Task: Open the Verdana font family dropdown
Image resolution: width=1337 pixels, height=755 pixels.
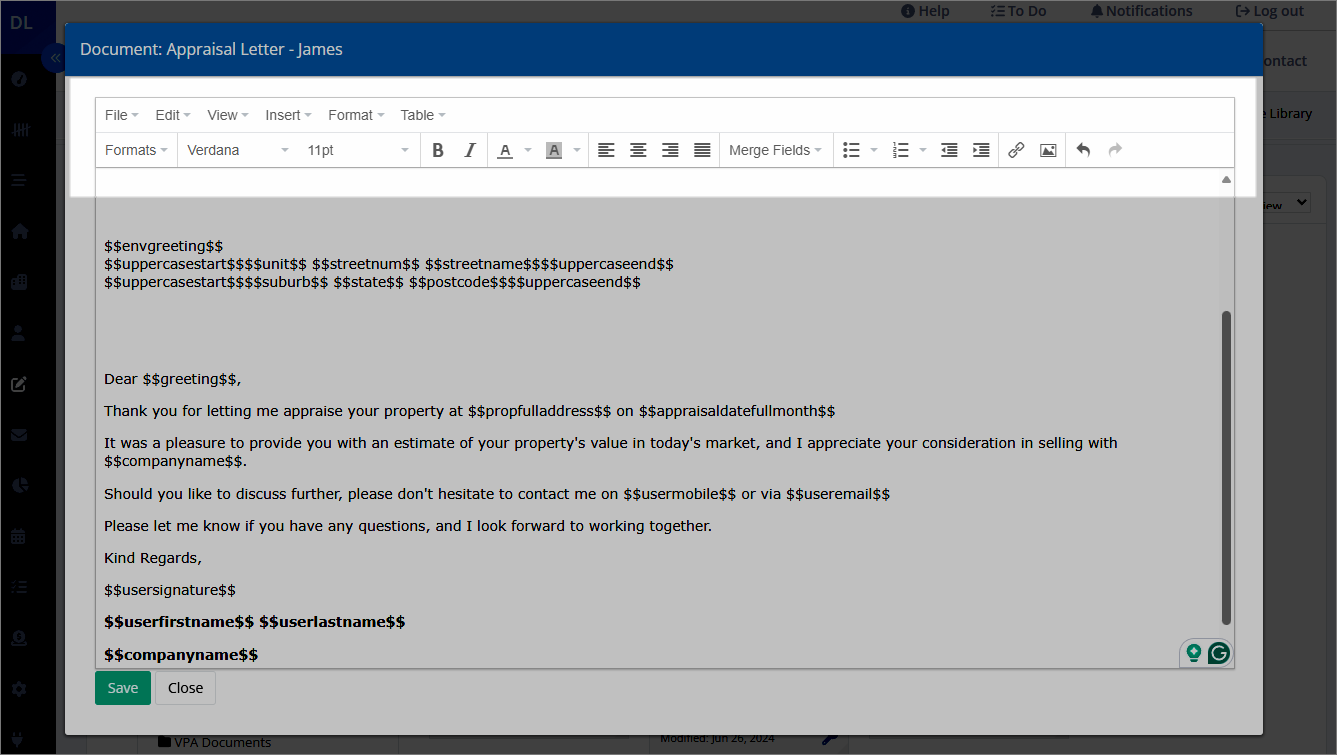Action: point(238,150)
